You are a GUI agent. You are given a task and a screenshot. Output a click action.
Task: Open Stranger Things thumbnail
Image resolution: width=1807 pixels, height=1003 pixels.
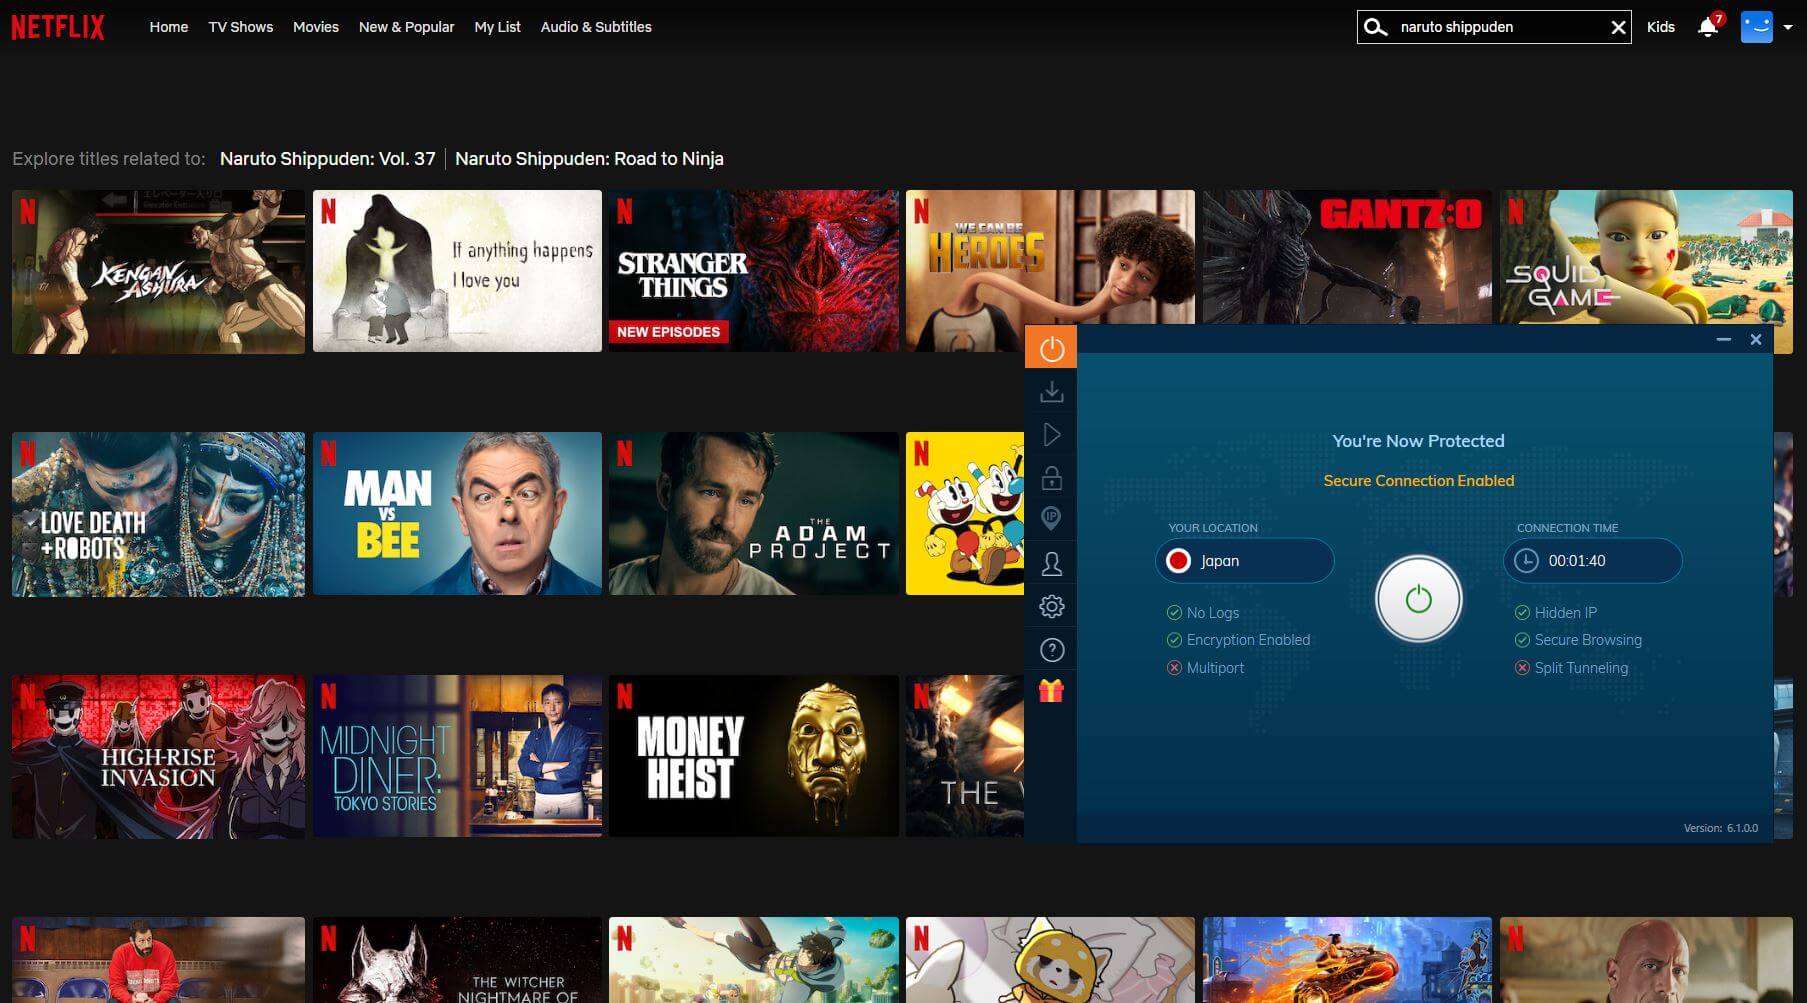click(754, 272)
